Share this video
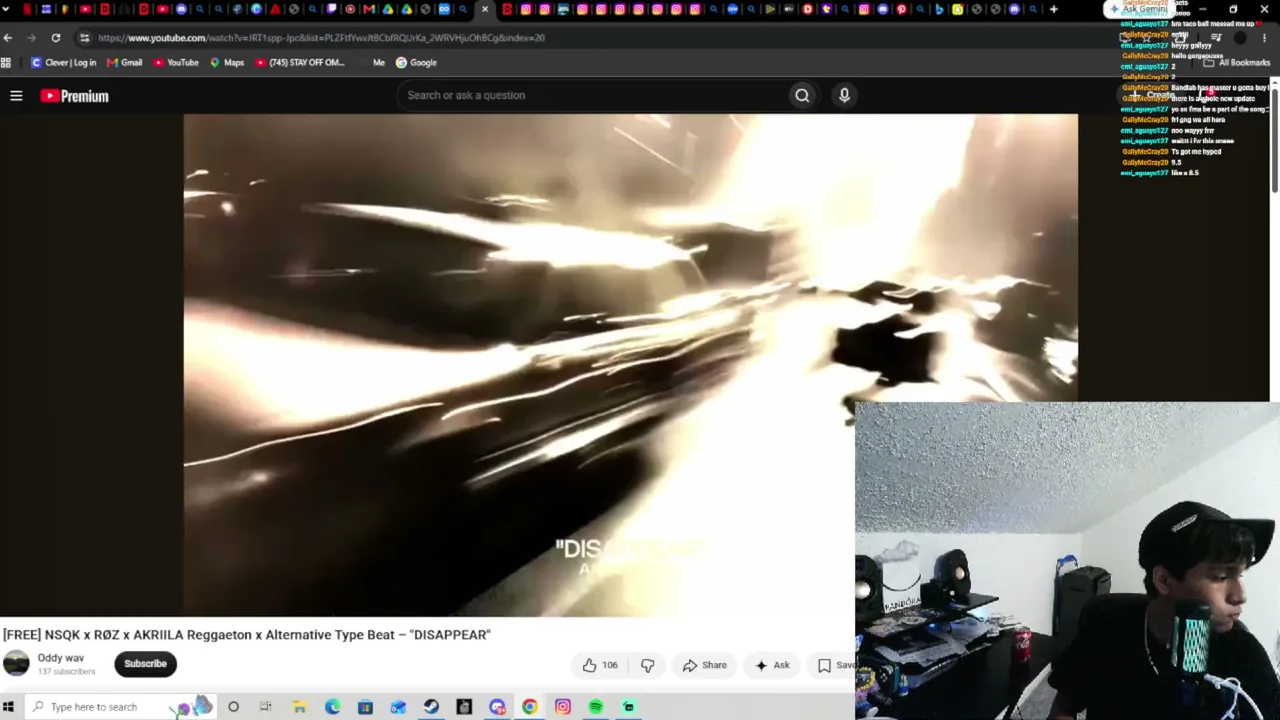The height and width of the screenshot is (720, 1280). 705,665
